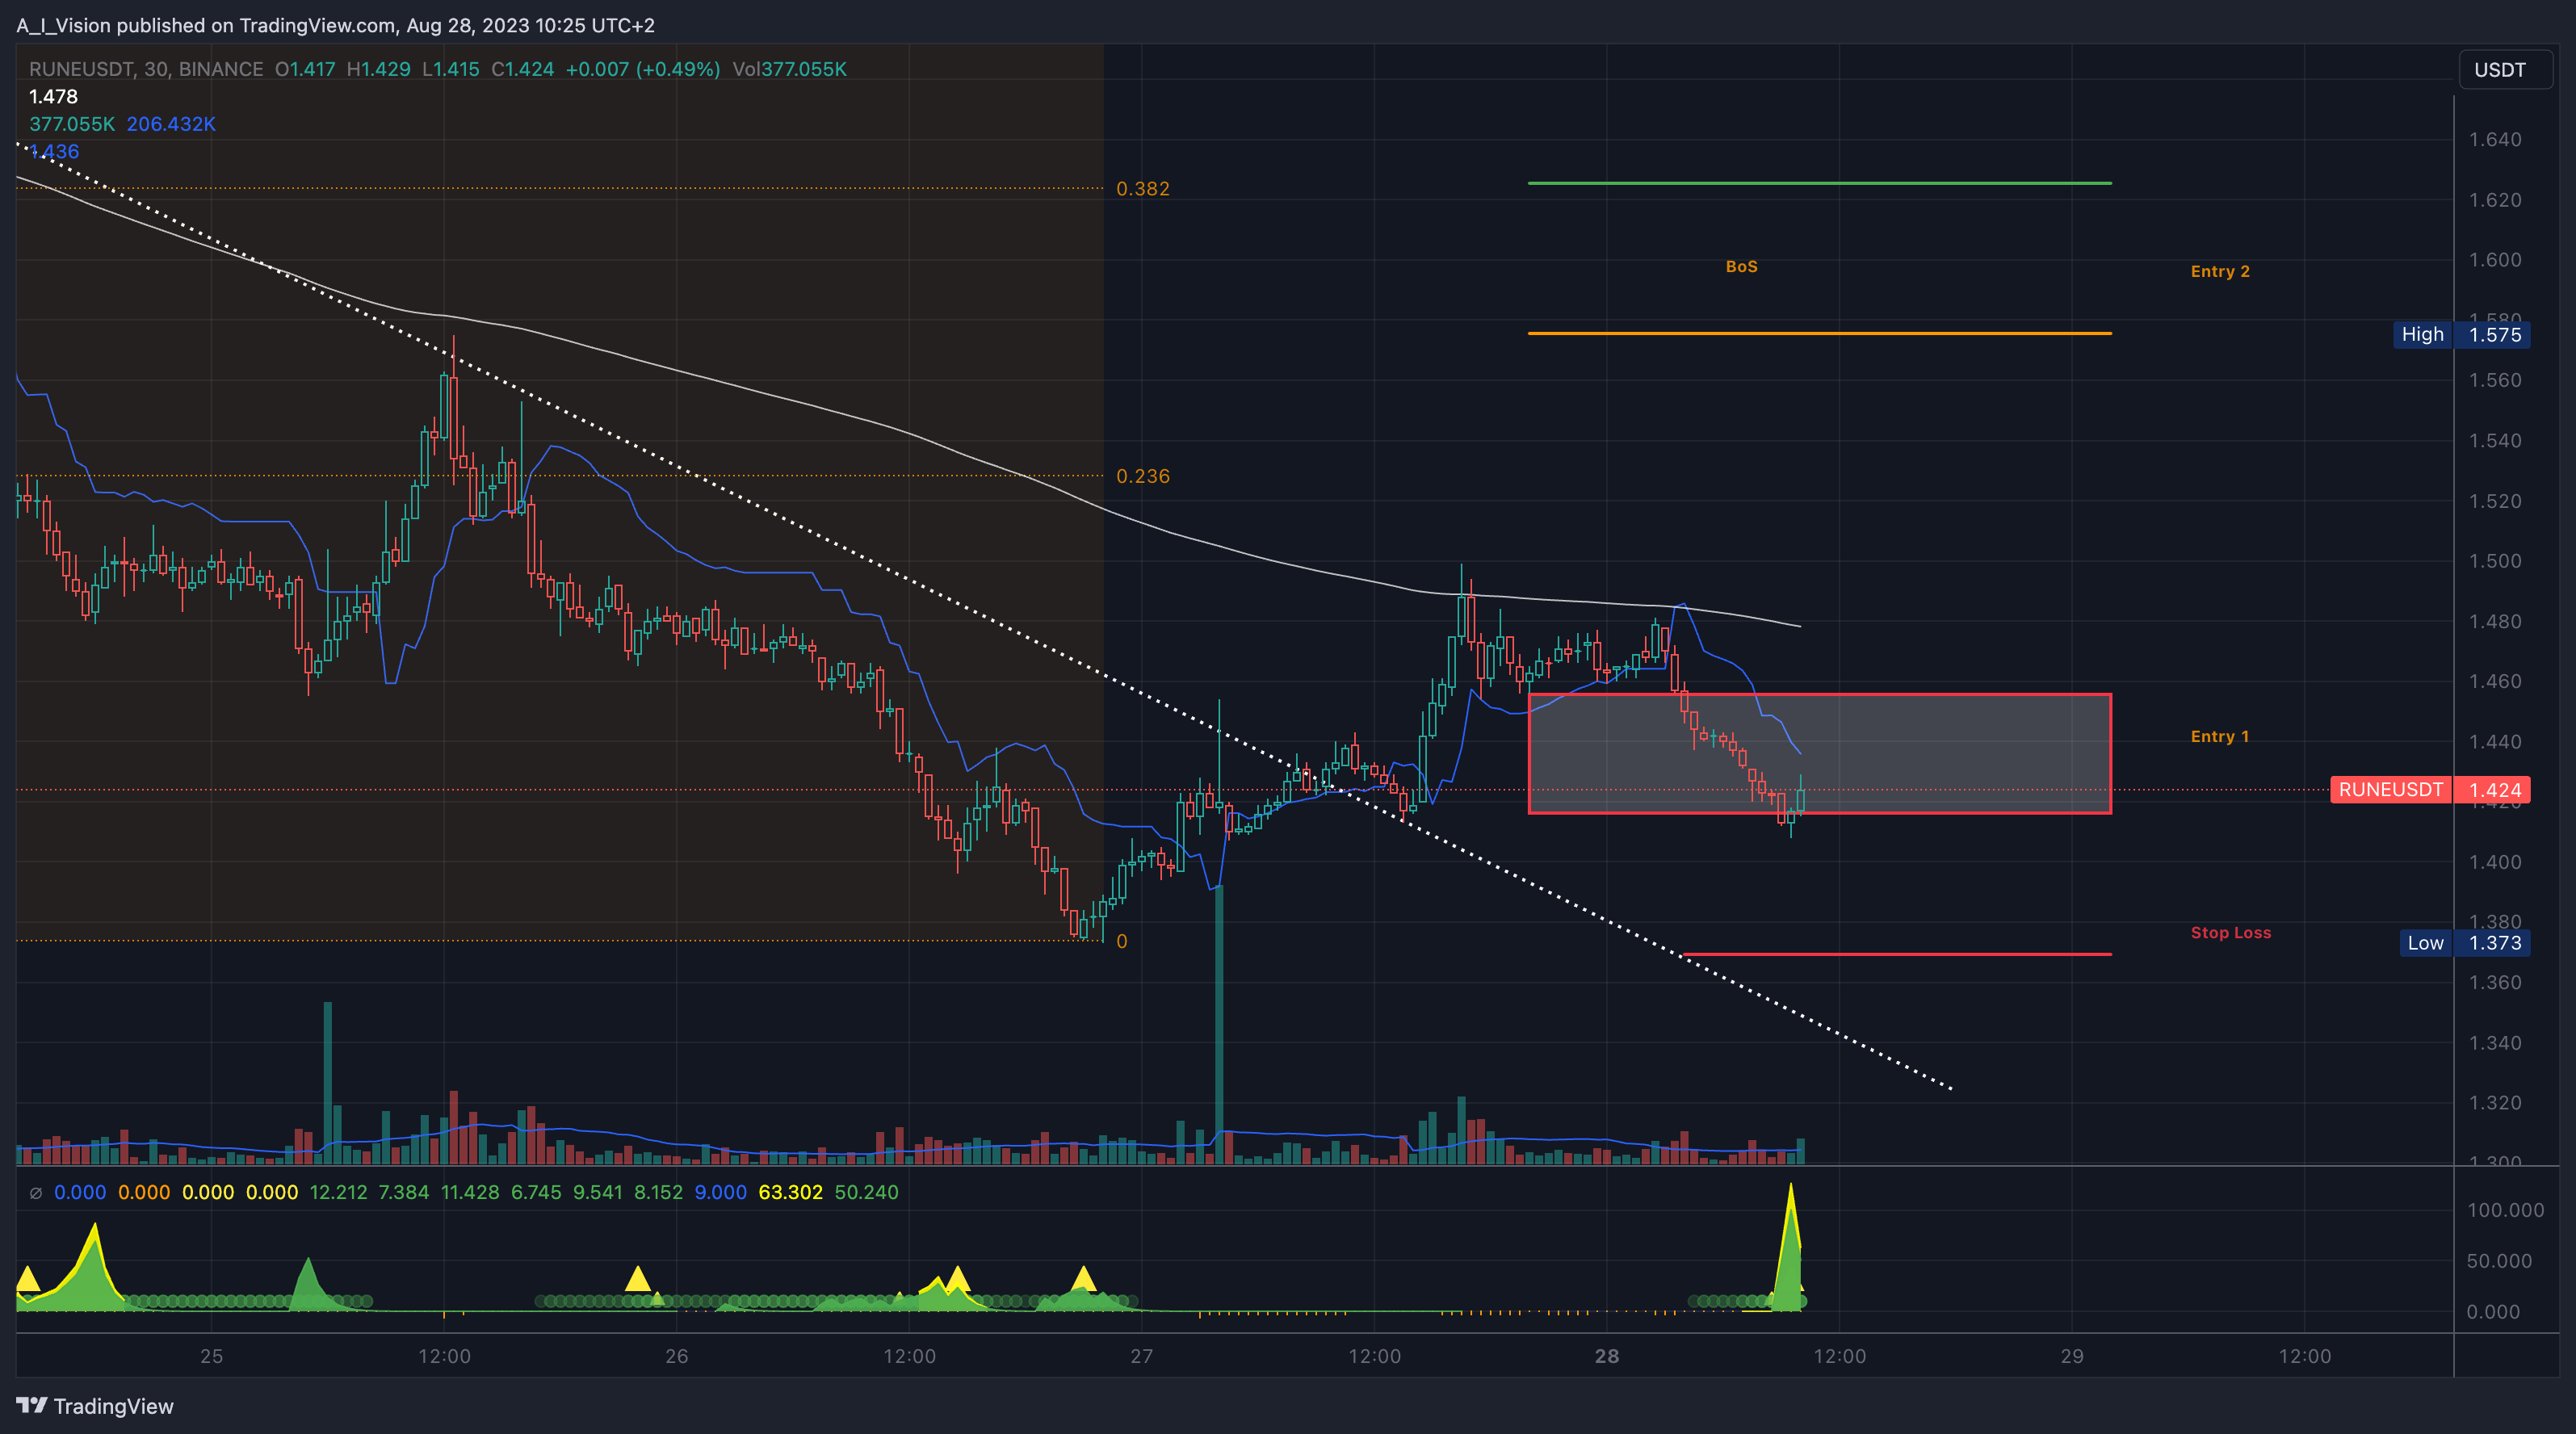Click the +0.007 (+0.49%) change value
The width and height of the screenshot is (2576, 1434).
(x=642, y=69)
